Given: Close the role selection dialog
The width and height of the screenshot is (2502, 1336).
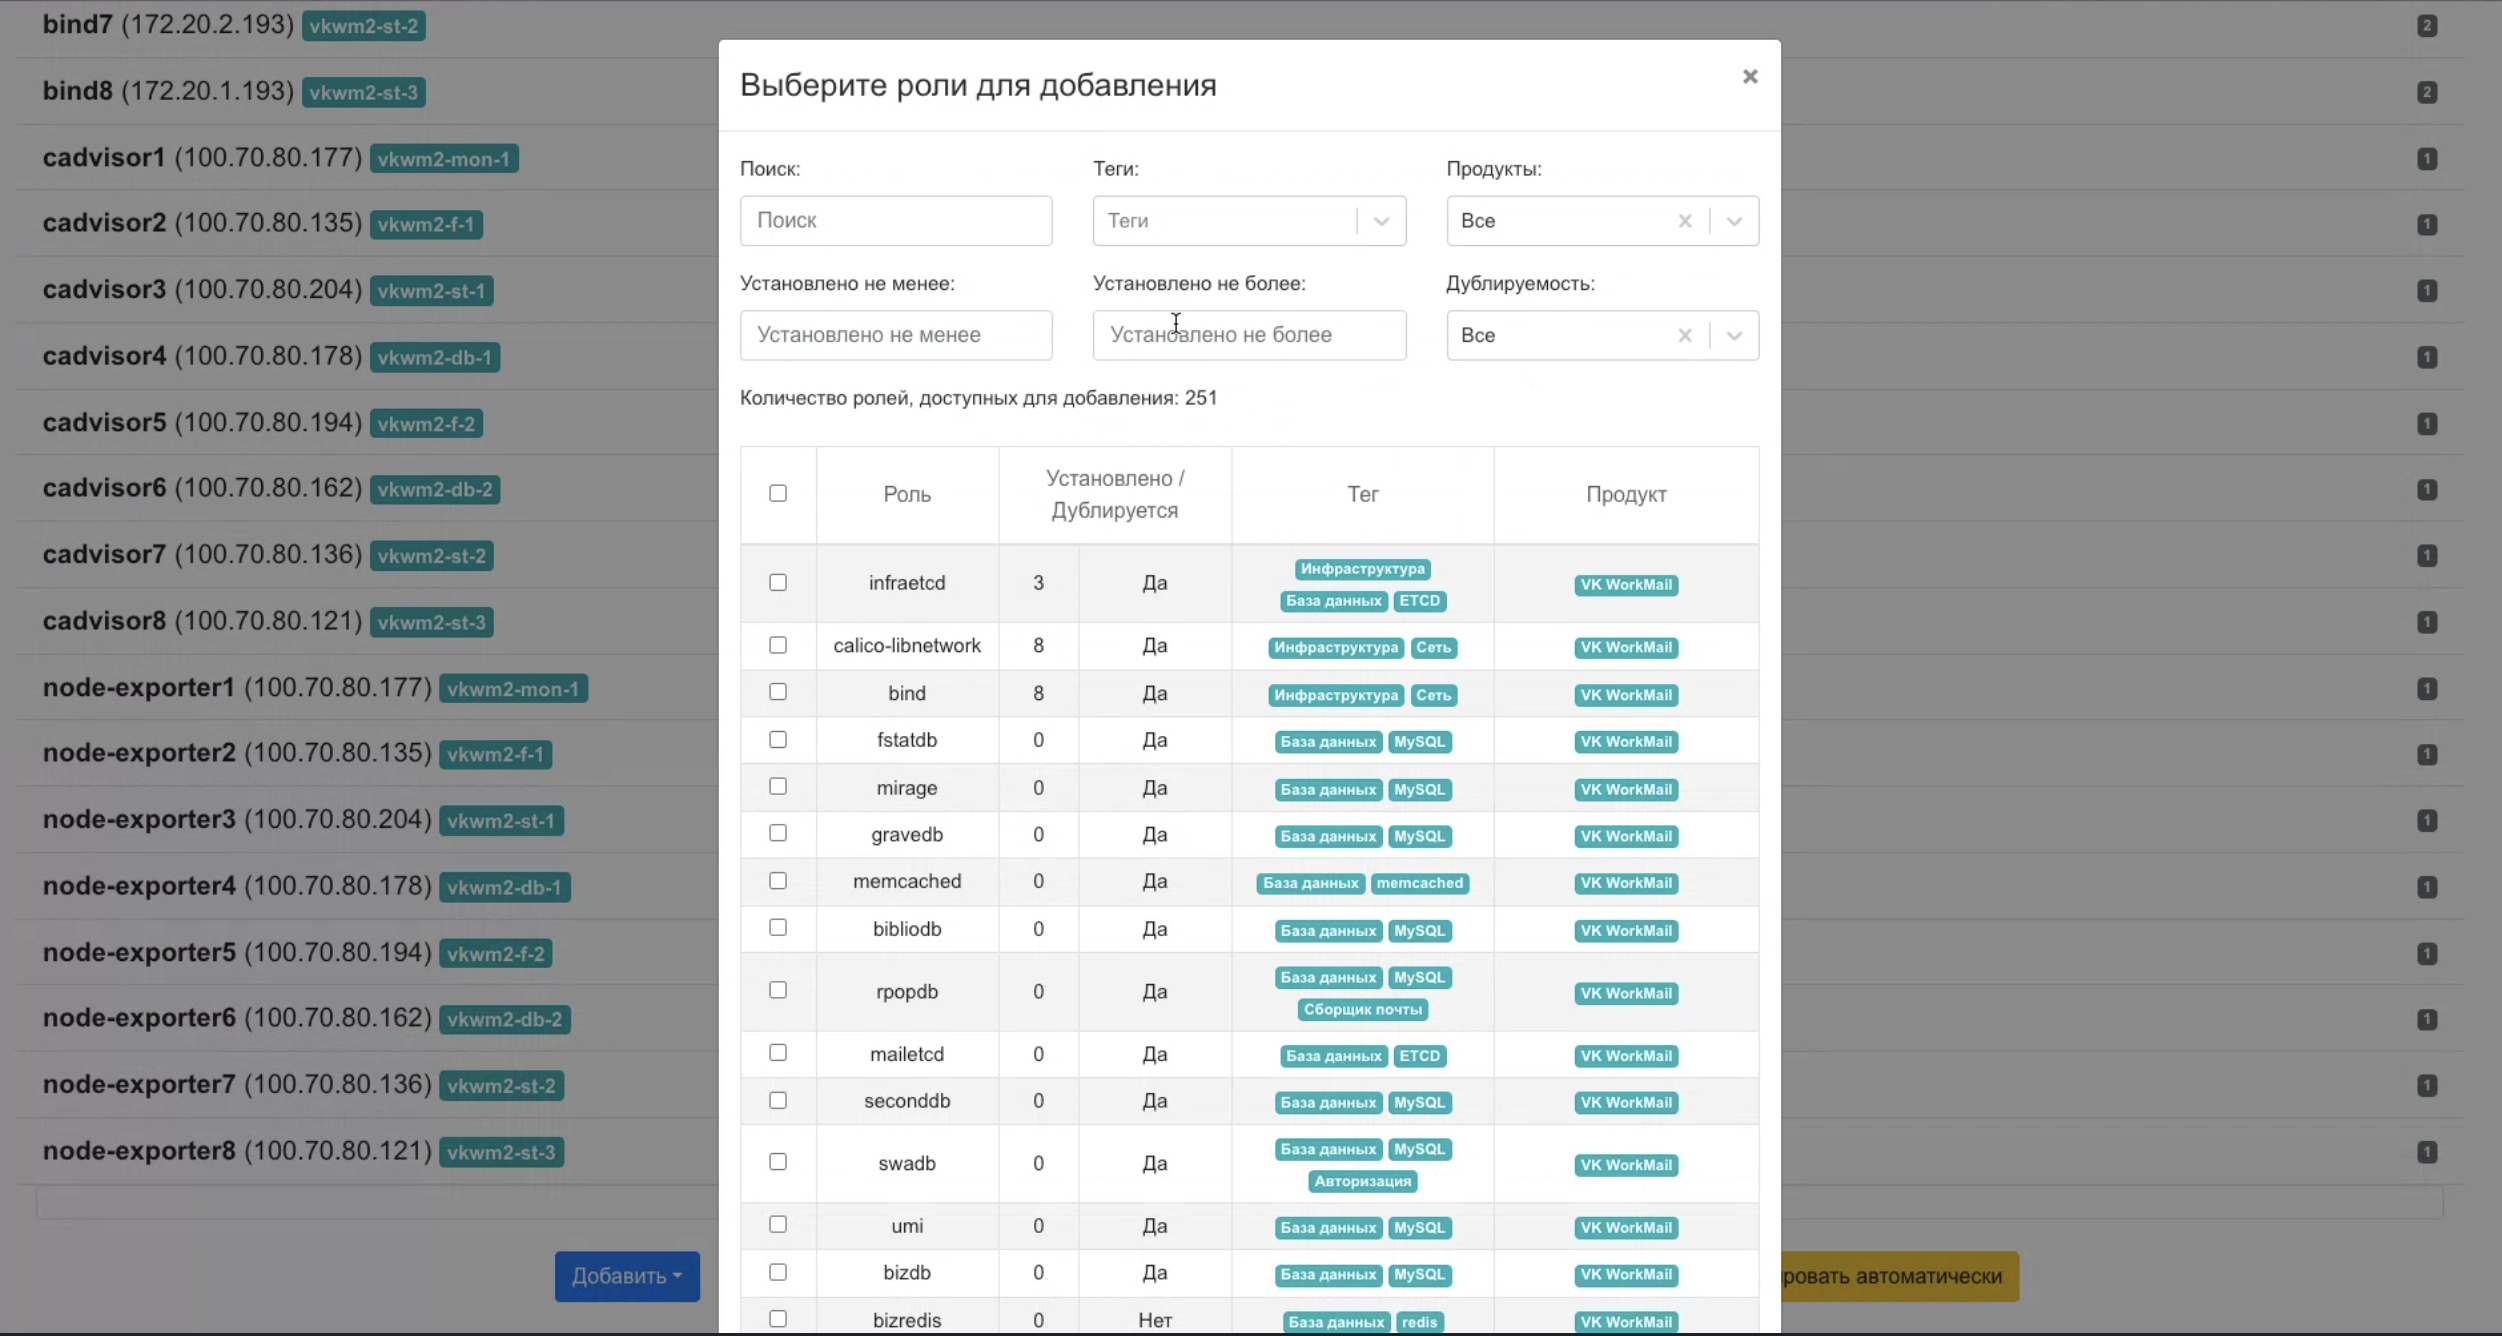Looking at the screenshot, I should coord(1749,77).
